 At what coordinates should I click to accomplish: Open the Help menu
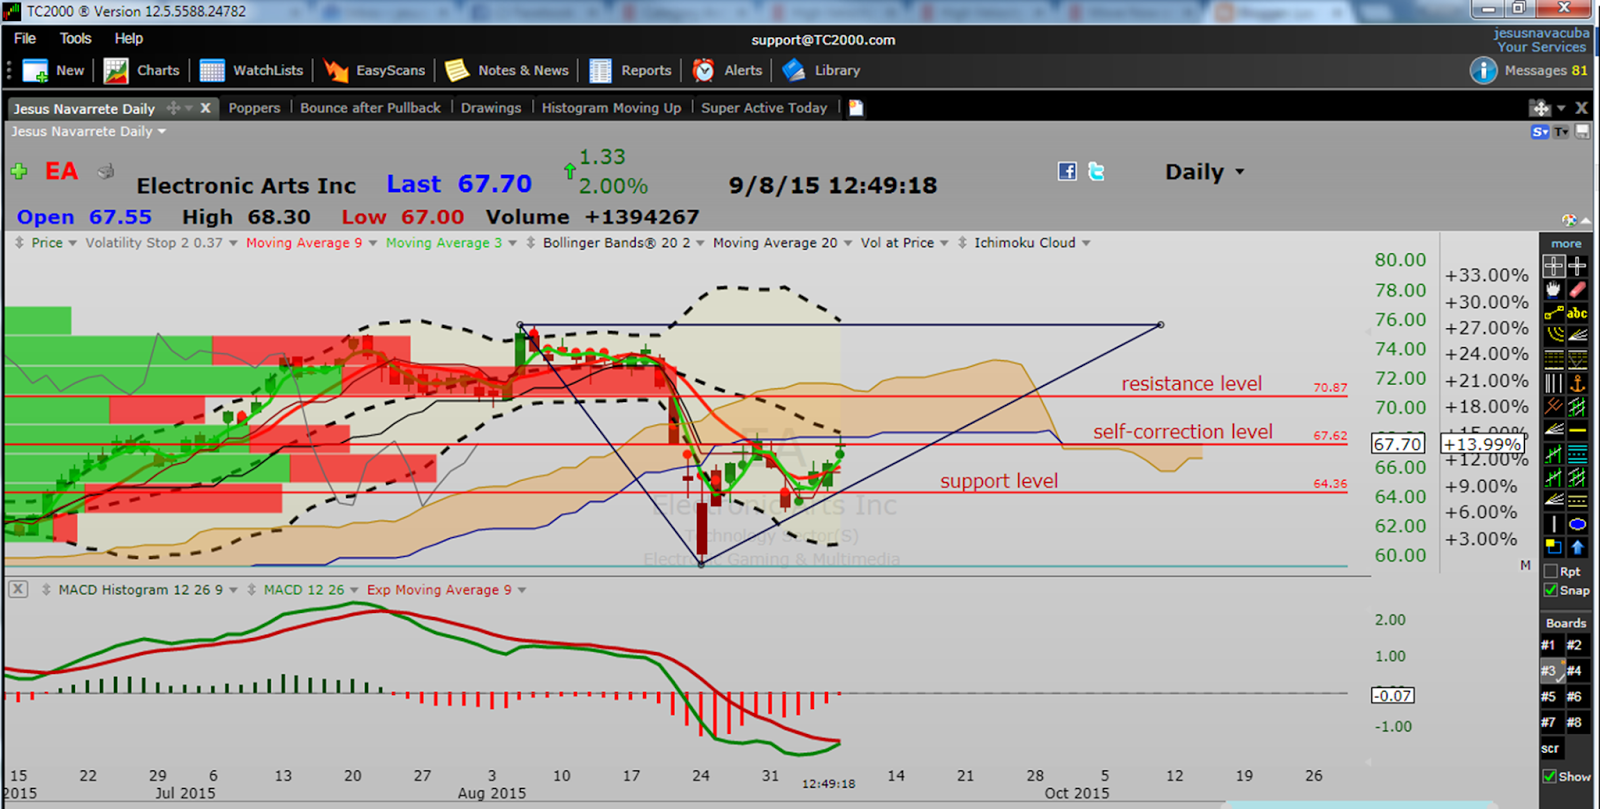coord(129,38)
